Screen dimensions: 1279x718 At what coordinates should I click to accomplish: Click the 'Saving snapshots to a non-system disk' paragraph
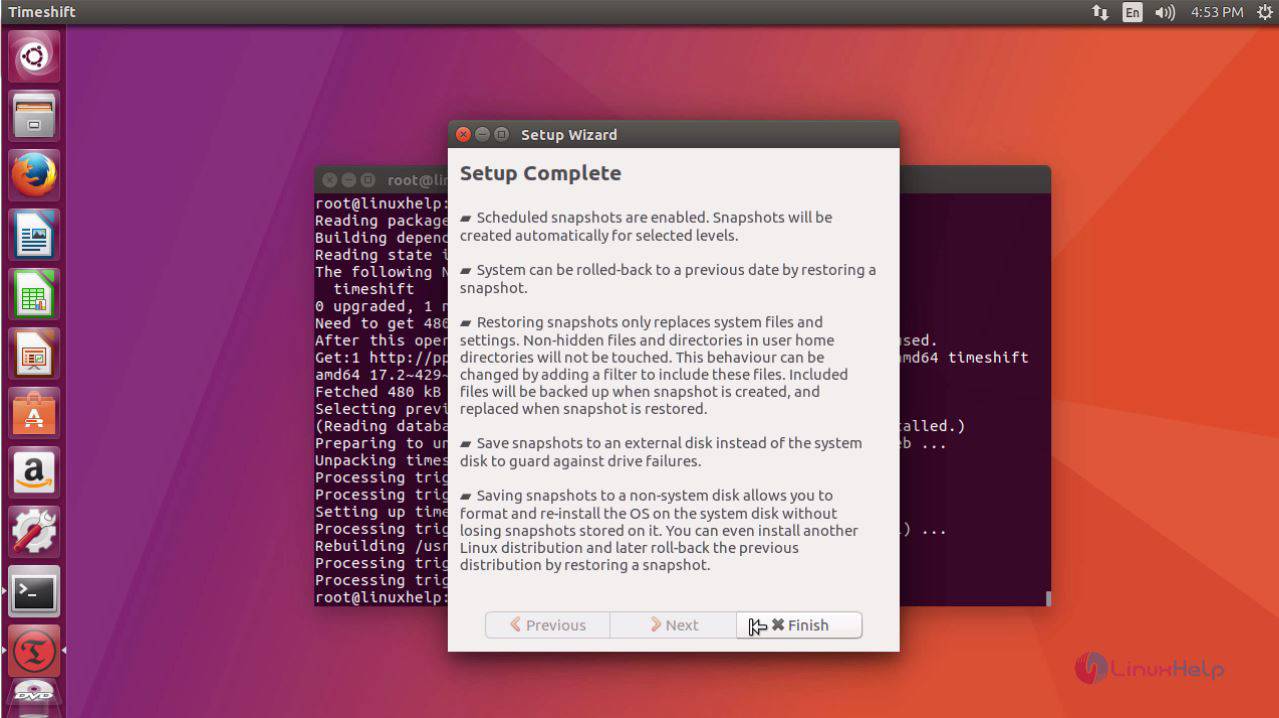tap(659, 530)
